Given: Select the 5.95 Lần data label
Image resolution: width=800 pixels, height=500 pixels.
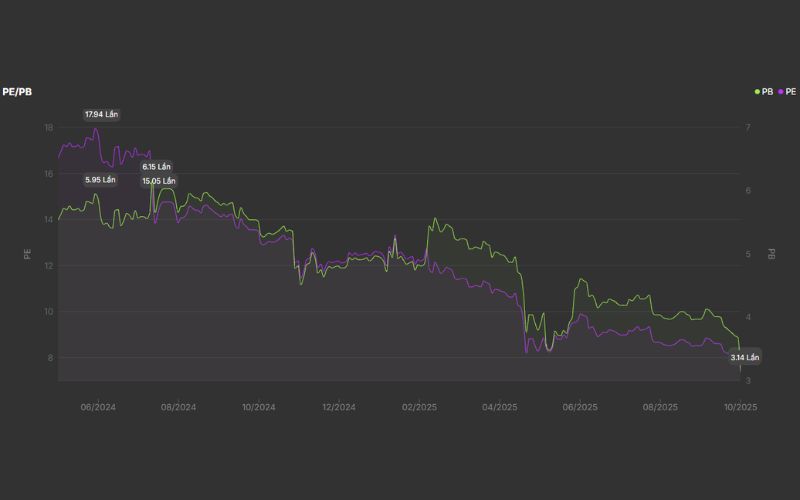Looking at the screenshot, I should [x=100, y=180].
